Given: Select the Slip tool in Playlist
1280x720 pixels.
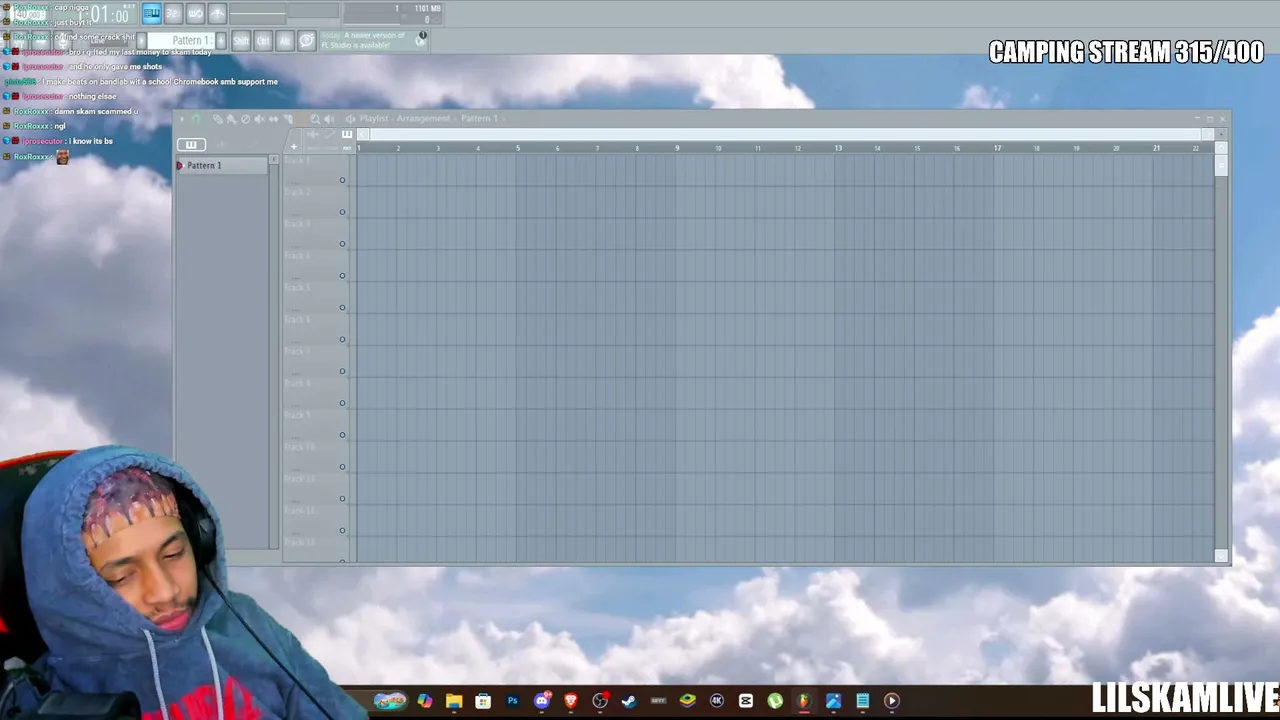Looking at the screenshot, I should (x=273, y=119).
